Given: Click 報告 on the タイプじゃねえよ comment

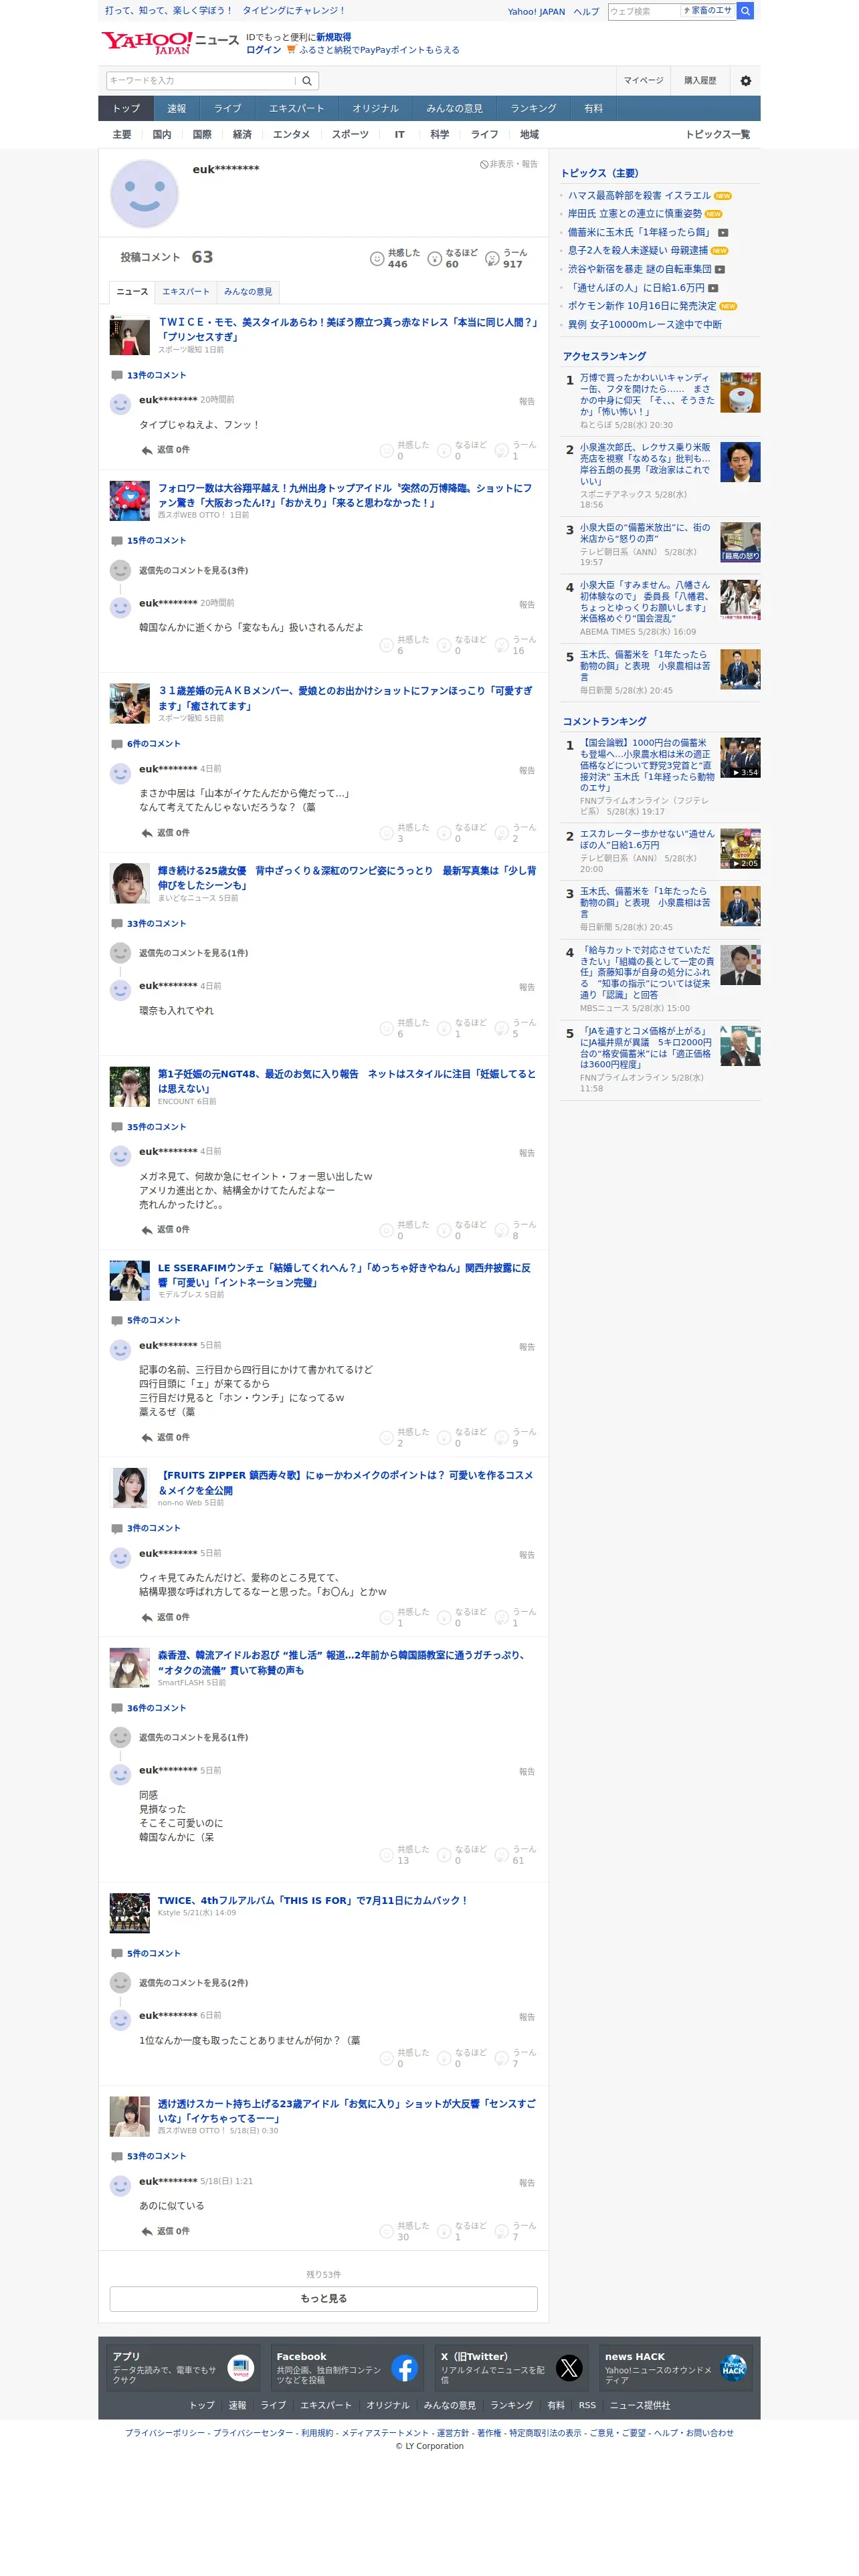Looking at the screenshot, I should pos(527,402).
